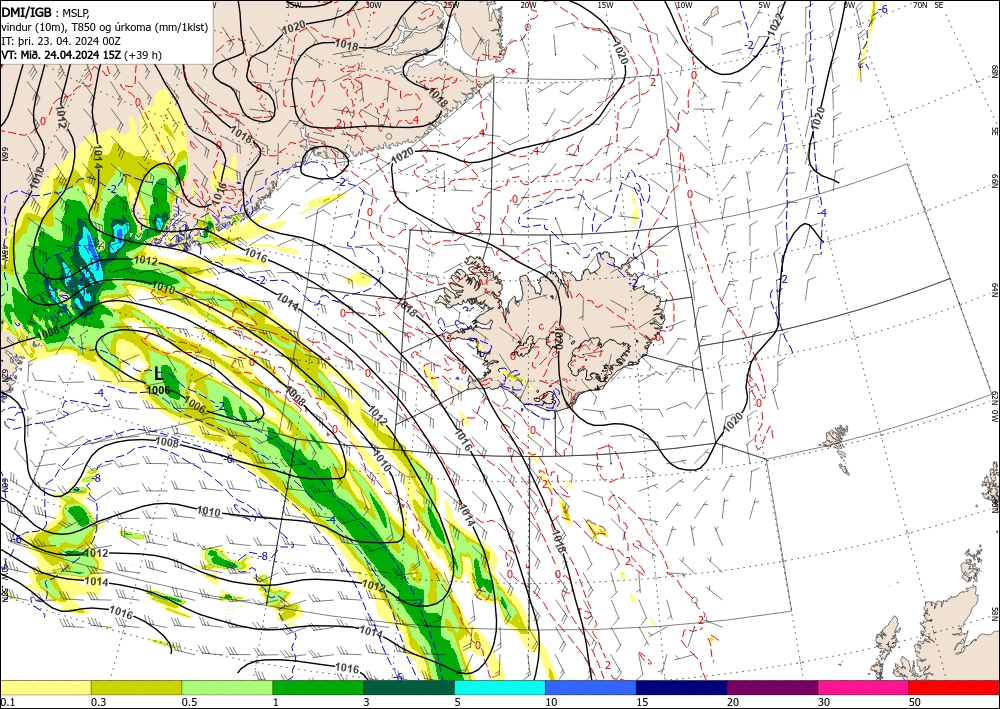Viewport: 1000px width, 709px height.
Task: Click the '20W' longitude label
Action: coord(528,5)
